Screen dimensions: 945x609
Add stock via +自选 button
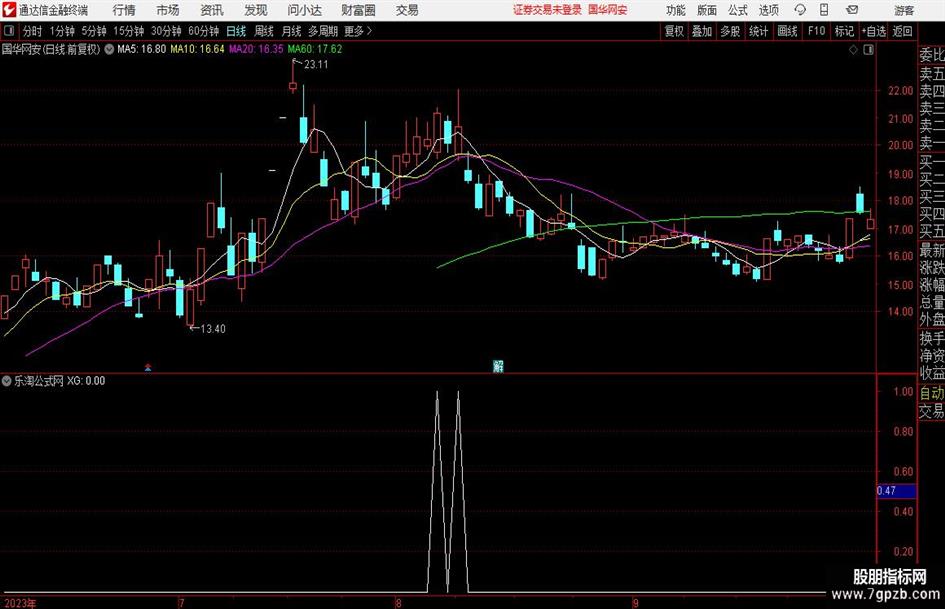[x=874, y=31]
